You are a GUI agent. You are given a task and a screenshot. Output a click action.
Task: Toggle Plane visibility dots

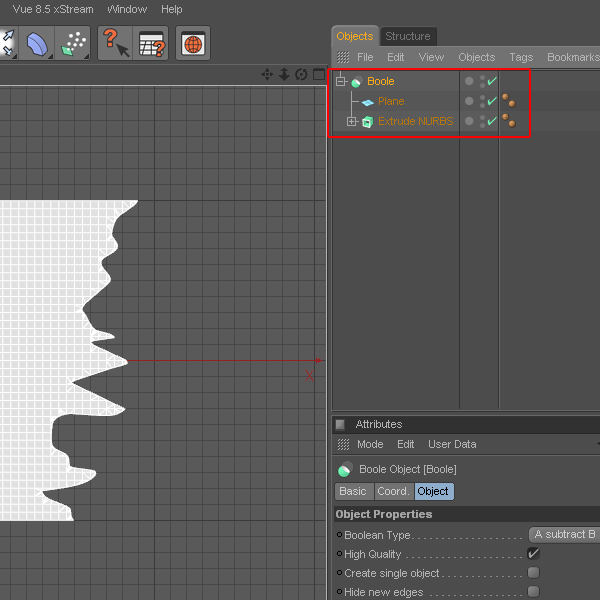click(482, 101)
